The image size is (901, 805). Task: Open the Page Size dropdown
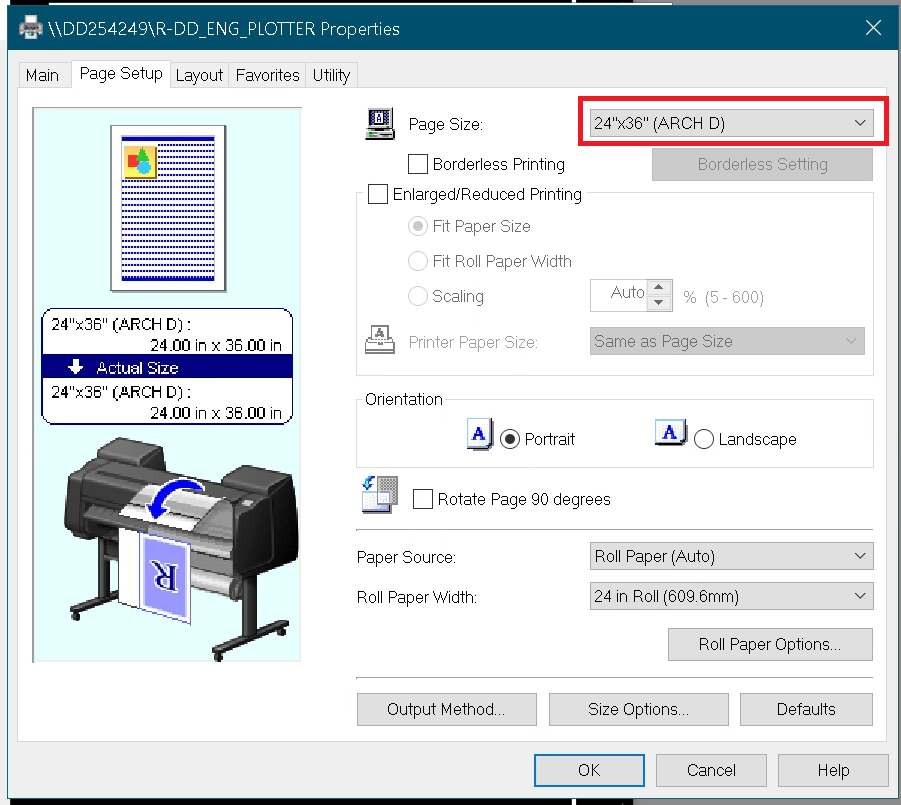(731, 122)
